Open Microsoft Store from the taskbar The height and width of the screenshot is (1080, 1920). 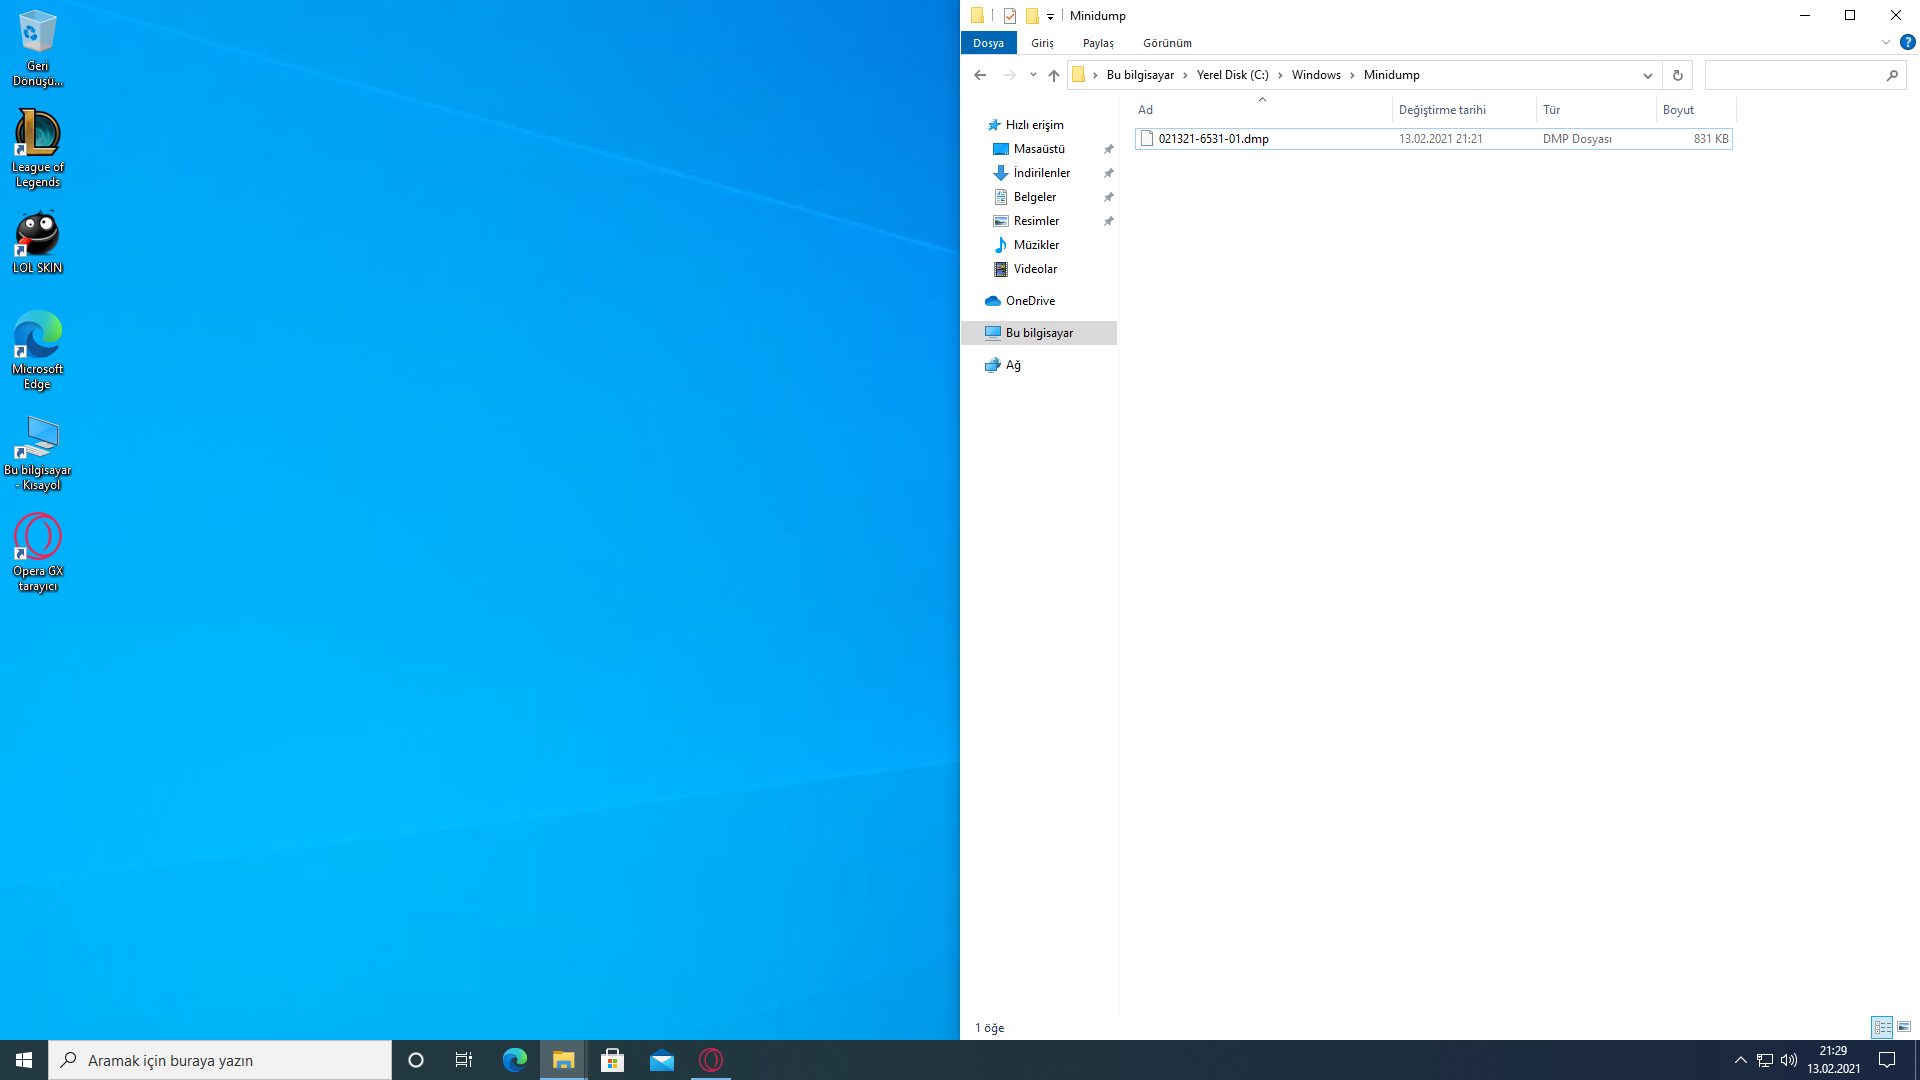point(613,1060)
